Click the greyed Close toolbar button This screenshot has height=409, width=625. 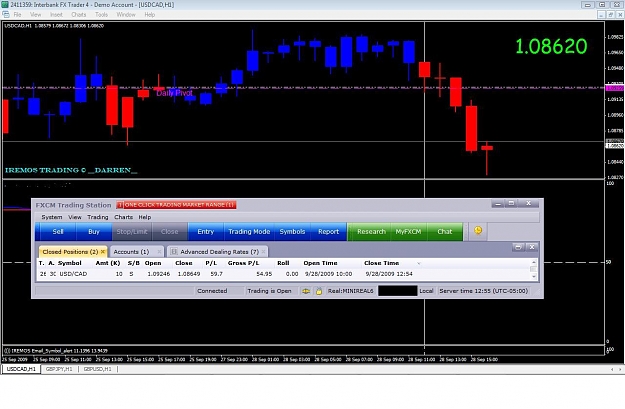[x=169, y=232]
